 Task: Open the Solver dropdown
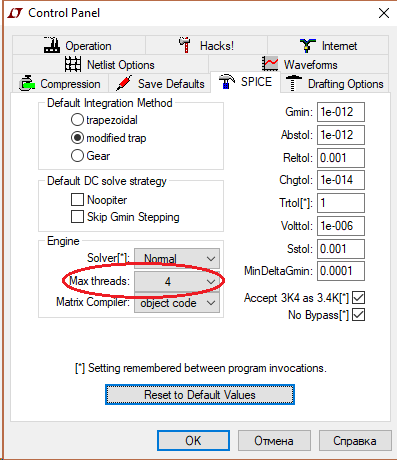tap(177, 258)
